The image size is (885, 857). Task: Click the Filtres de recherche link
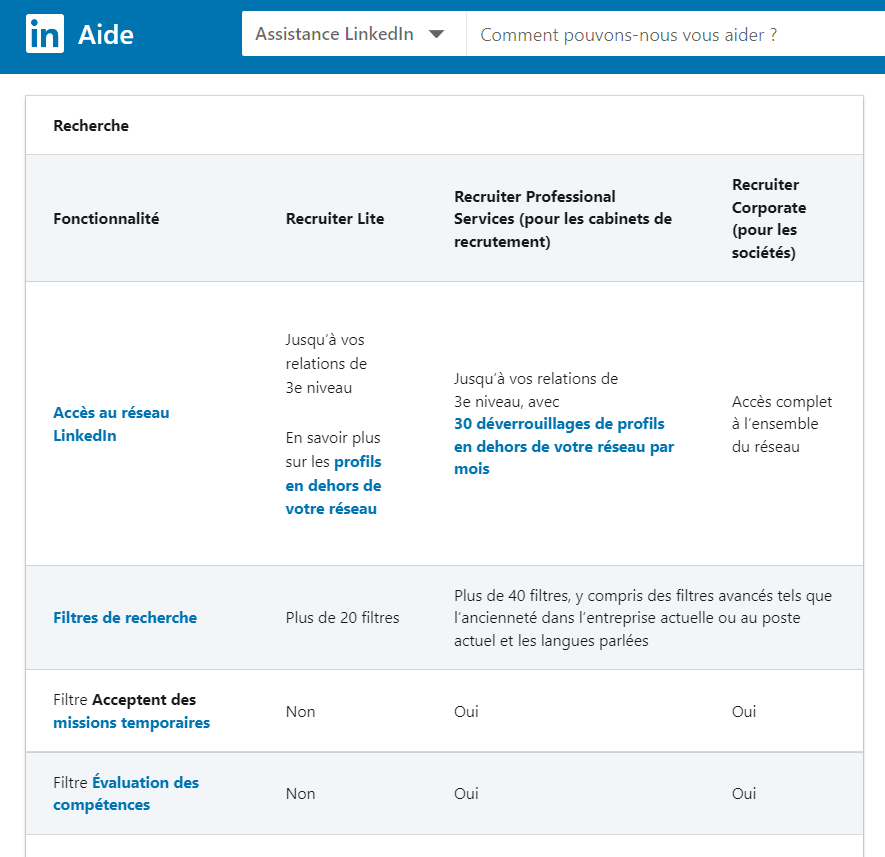125,617
